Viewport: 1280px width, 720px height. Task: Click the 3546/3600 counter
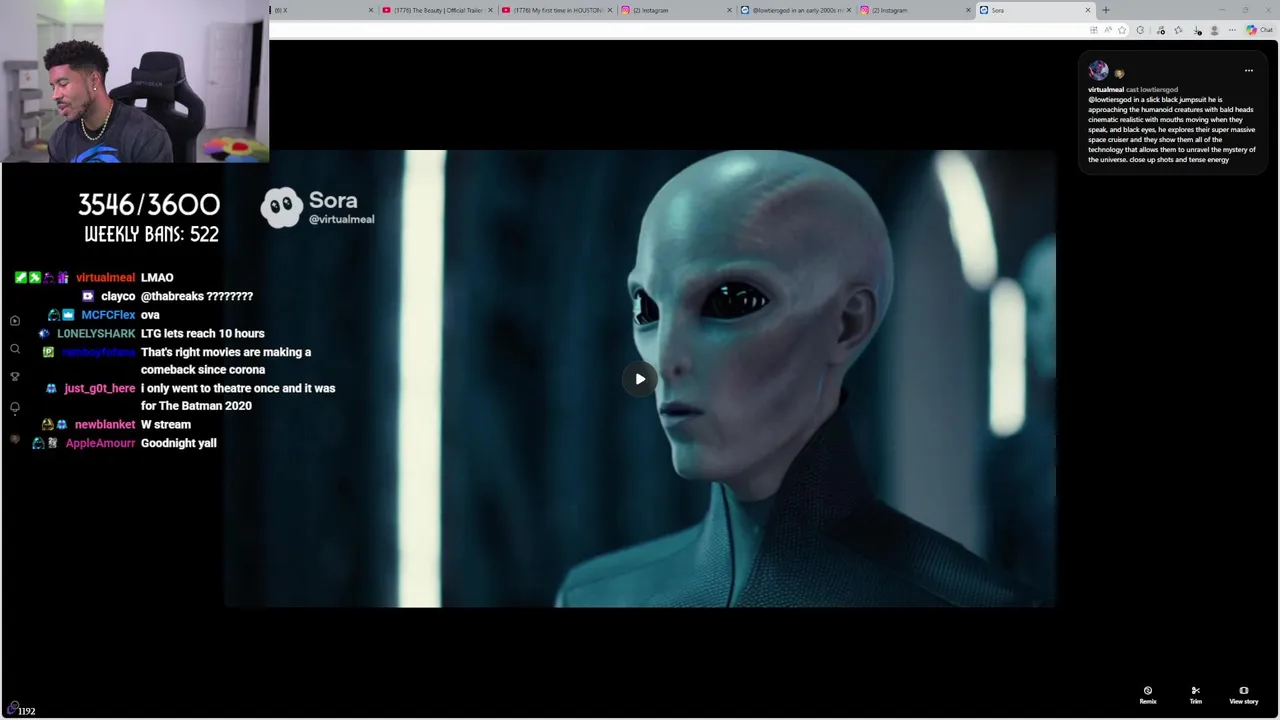(149, 205)
